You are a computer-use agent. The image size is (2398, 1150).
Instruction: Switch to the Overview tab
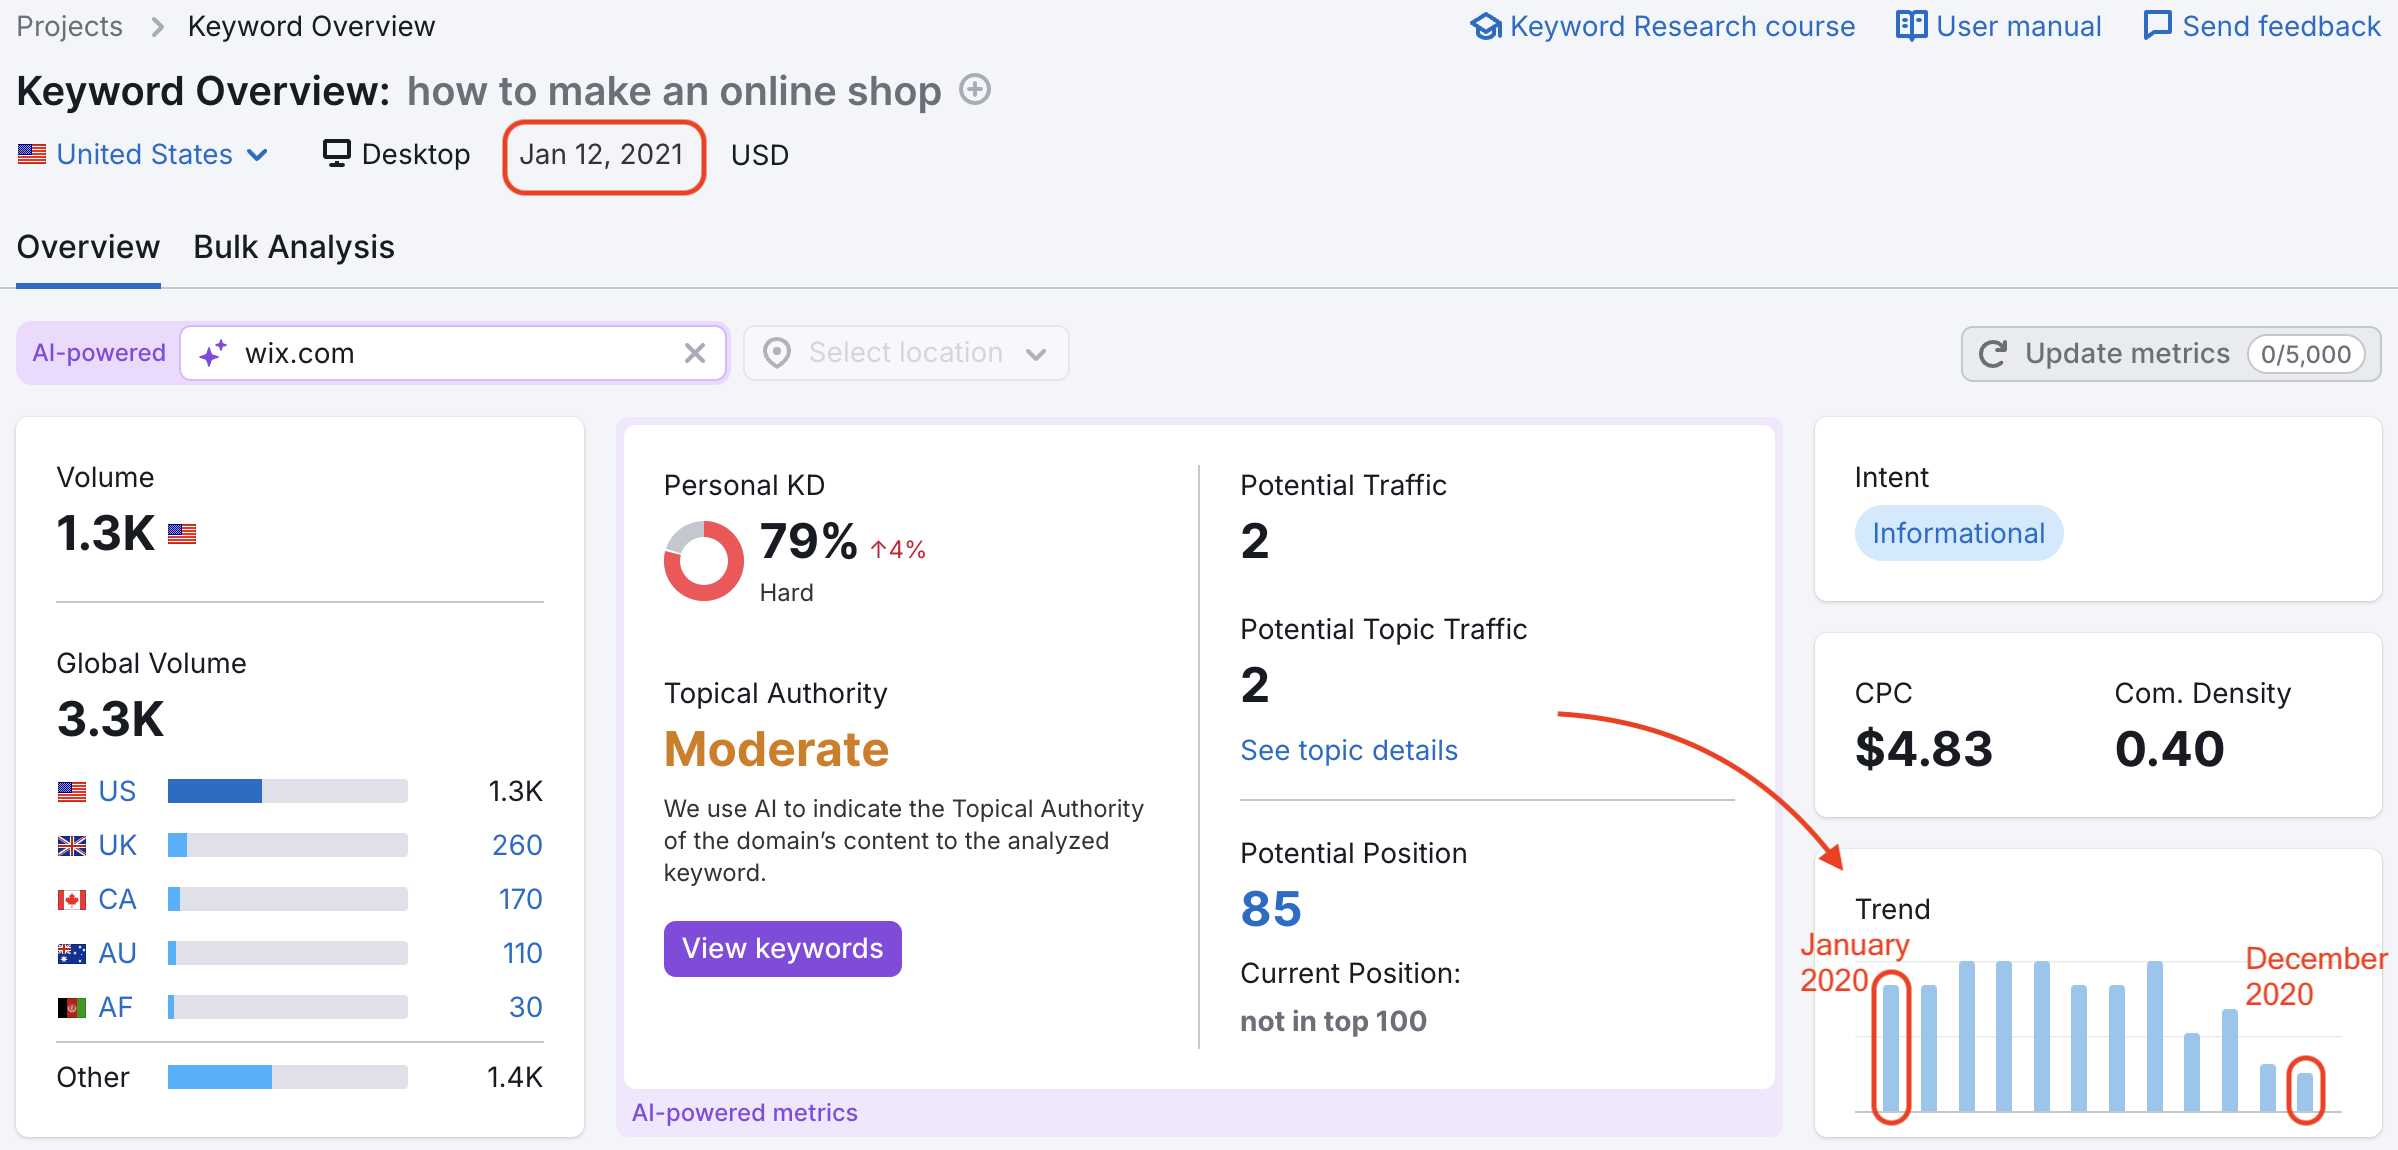[88, 247]
